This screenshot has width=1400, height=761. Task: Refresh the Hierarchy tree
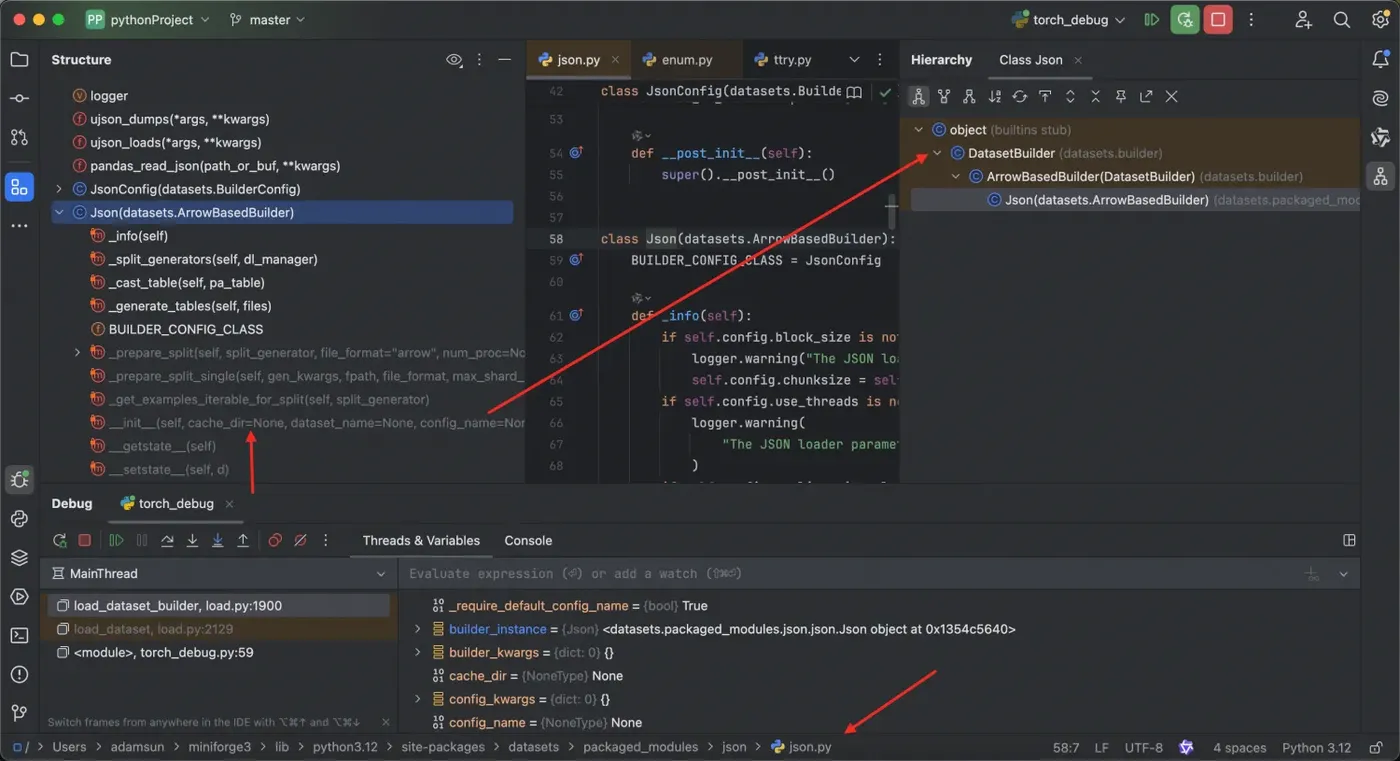click(x=1020, y=96)
